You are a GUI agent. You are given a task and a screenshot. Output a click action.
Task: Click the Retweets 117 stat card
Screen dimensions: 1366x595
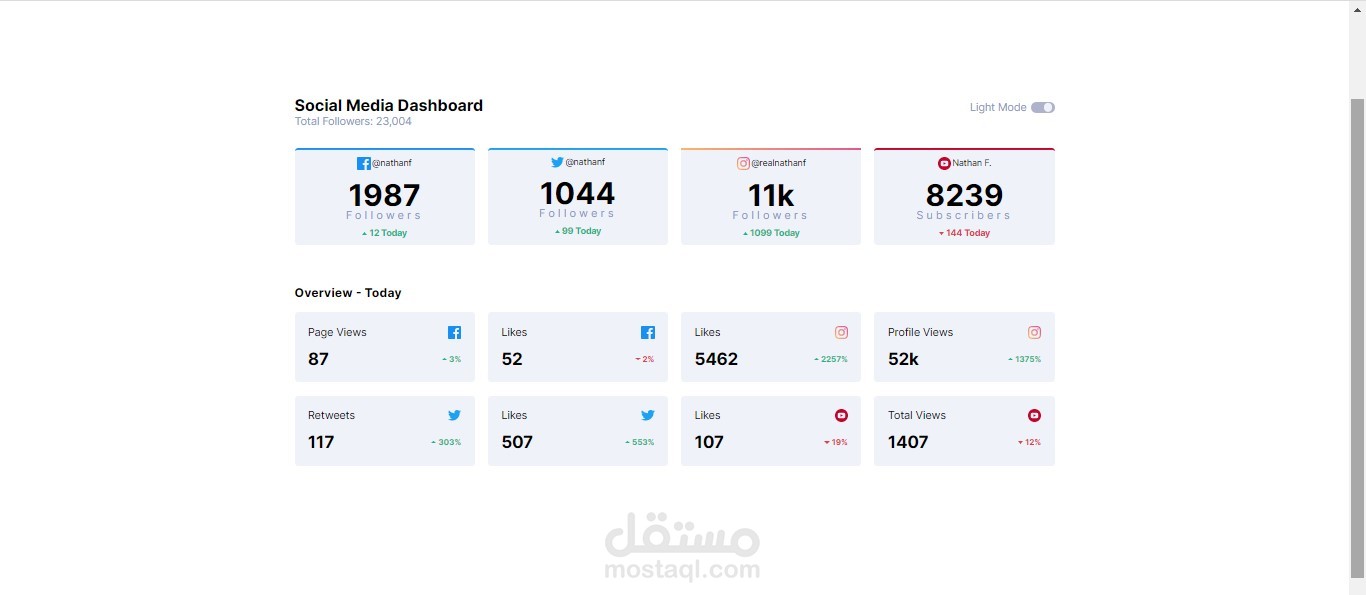pyautogui.click(x=384, y=431)
